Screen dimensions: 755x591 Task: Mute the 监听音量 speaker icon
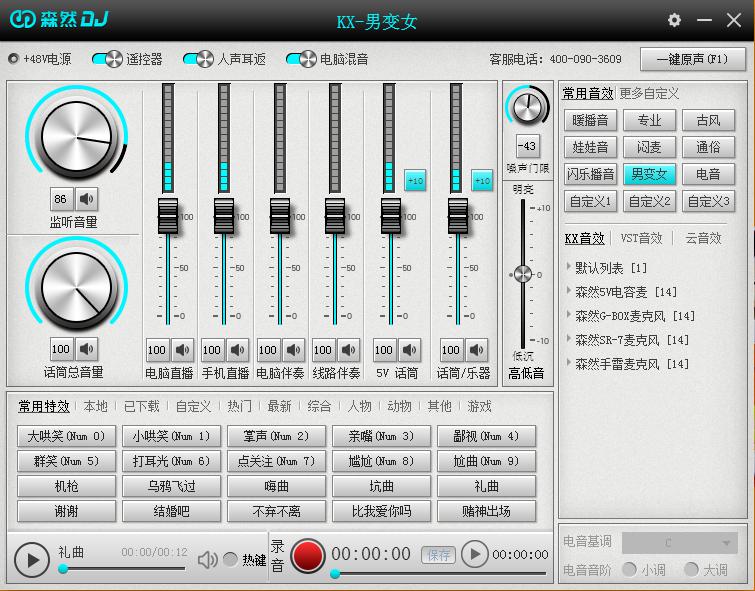point(87,199)
